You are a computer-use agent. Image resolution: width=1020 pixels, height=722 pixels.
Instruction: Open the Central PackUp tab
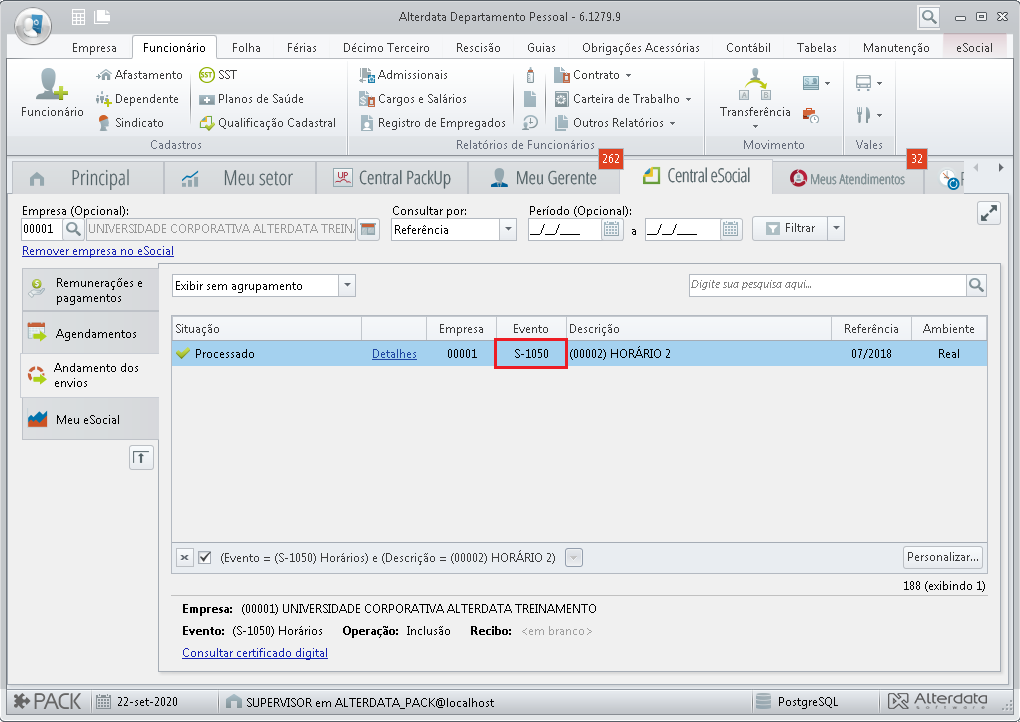tap(392, 178)
